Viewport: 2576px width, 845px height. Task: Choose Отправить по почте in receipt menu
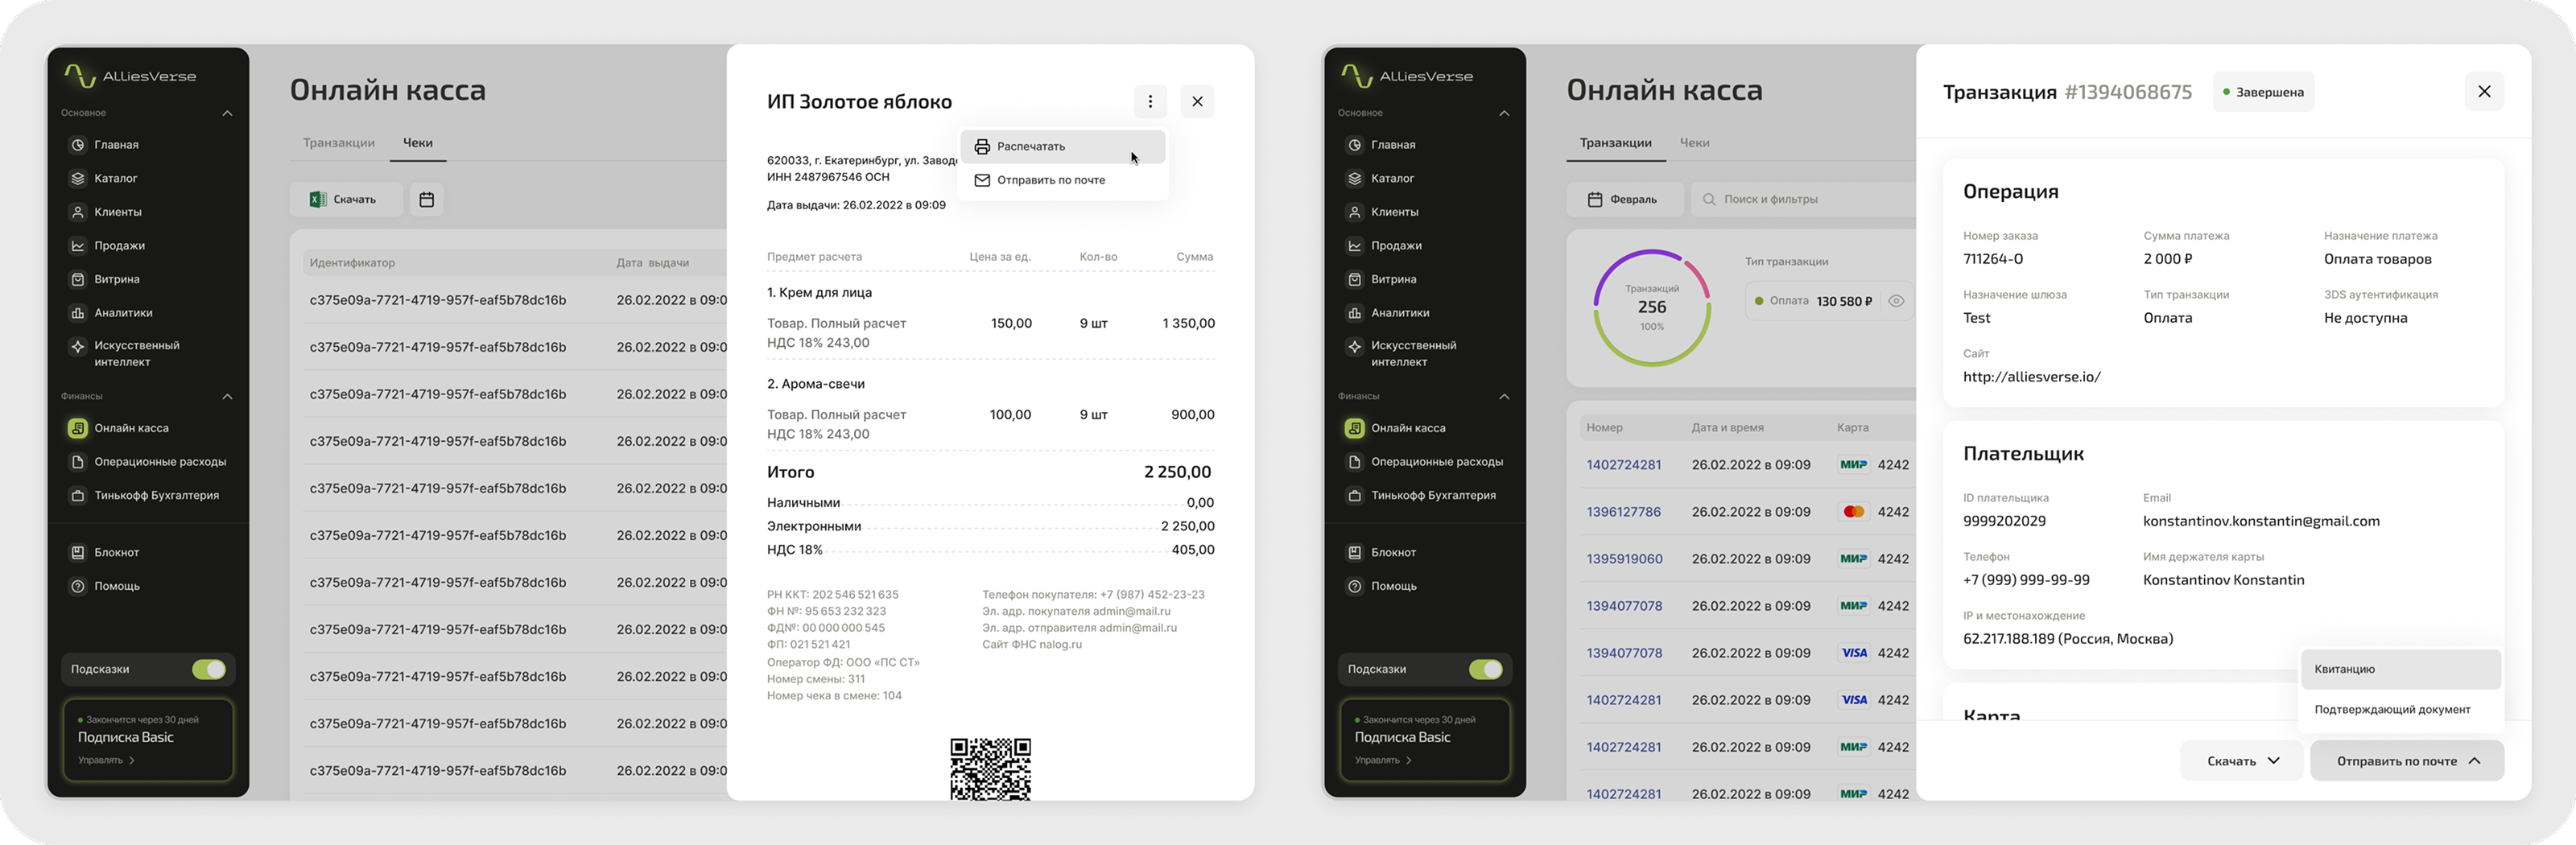pyautogui.click(x=1063, y=180)
